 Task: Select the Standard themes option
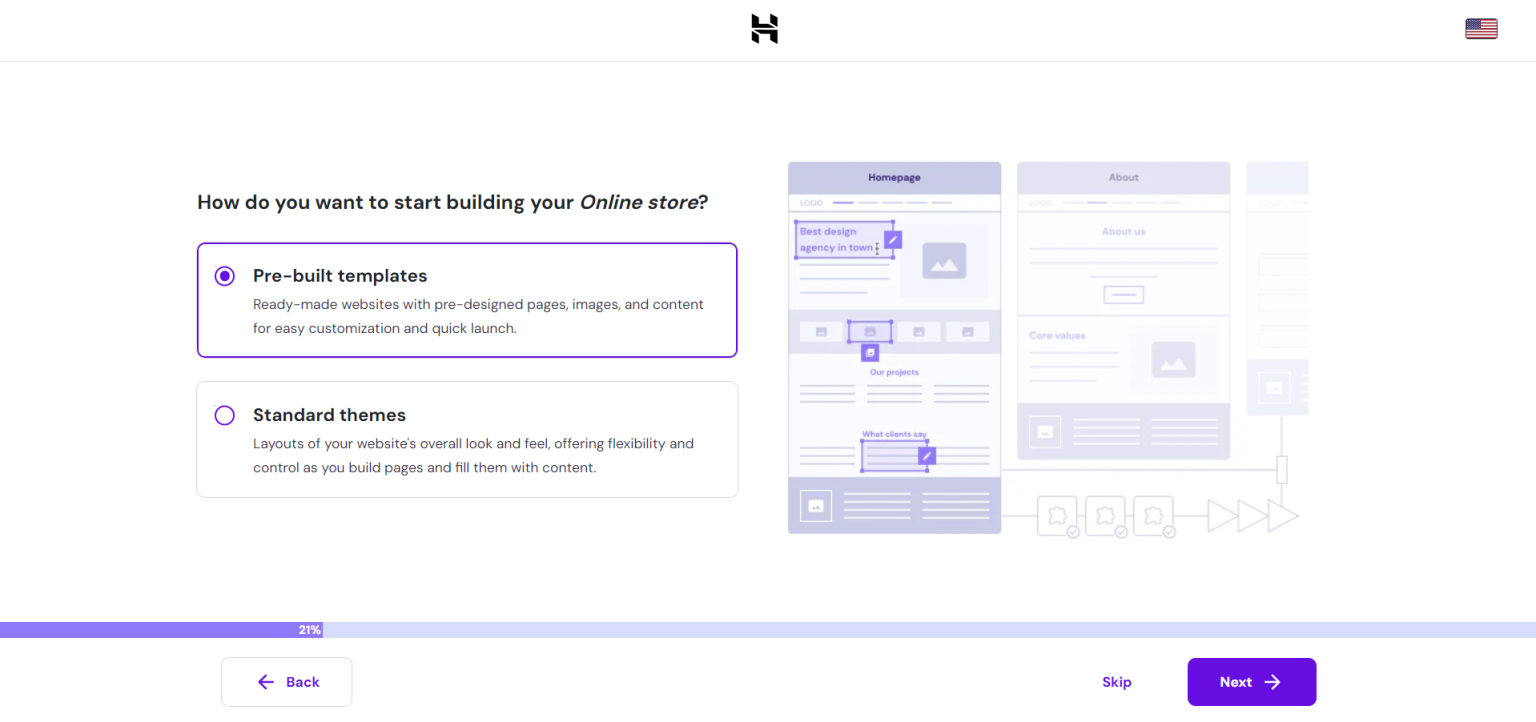coord(467,439)
